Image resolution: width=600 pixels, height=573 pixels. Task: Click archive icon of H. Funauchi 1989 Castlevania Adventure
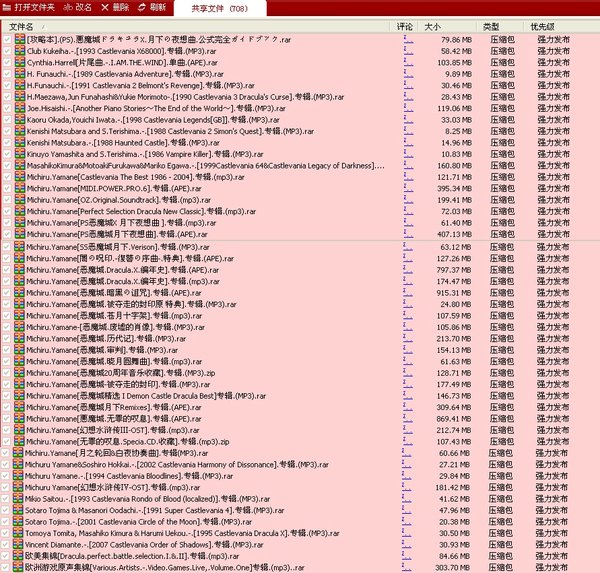tap(20, 73)
